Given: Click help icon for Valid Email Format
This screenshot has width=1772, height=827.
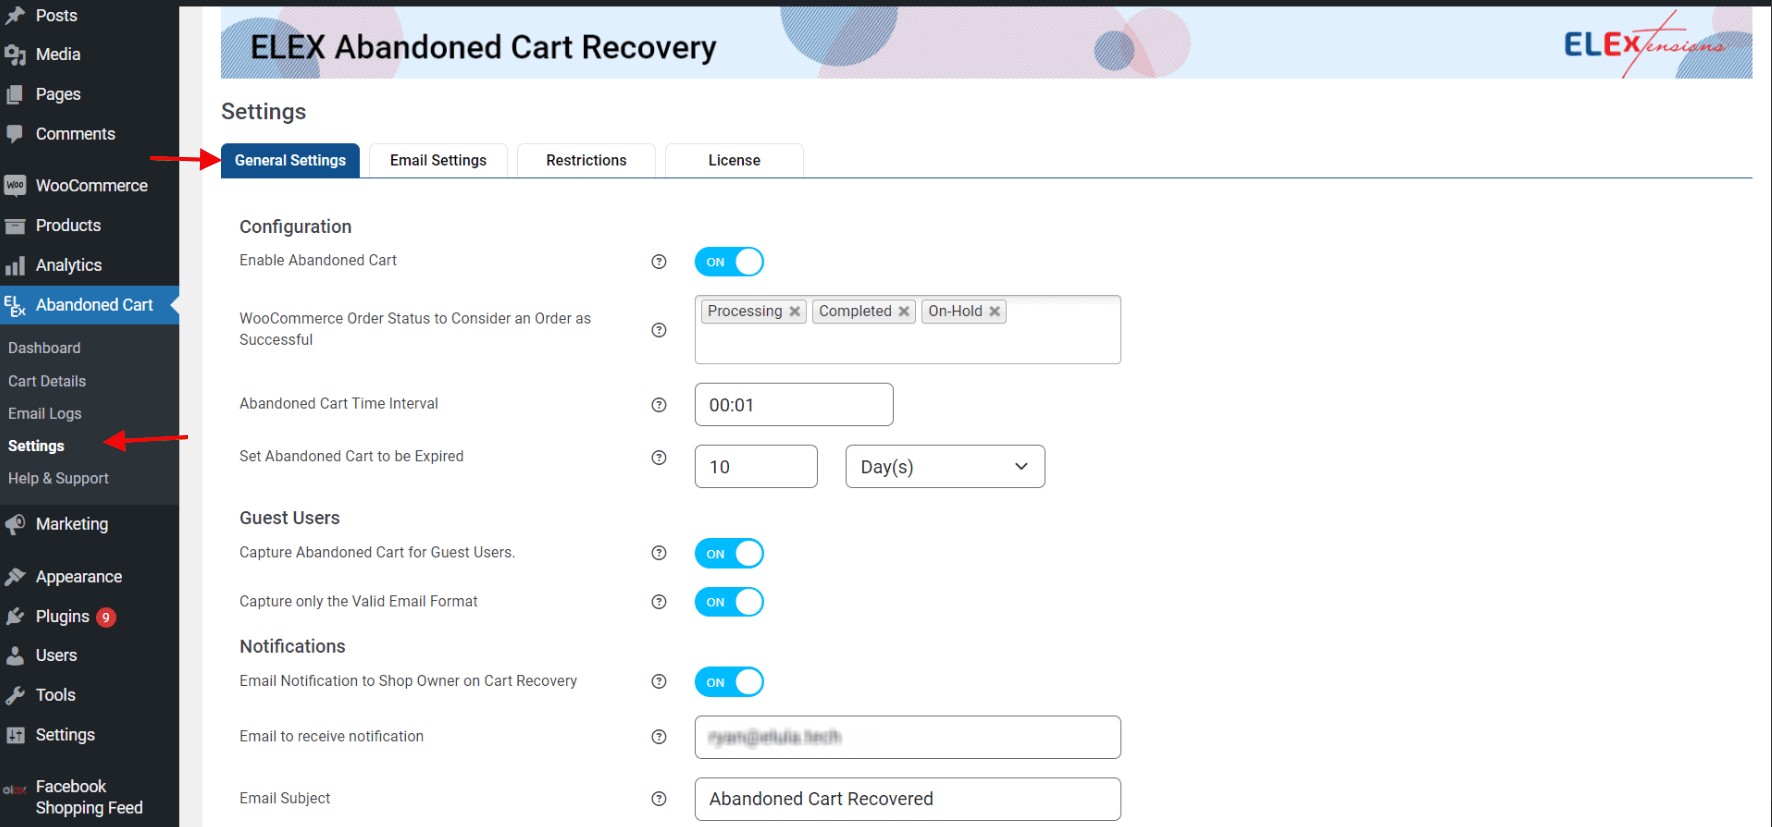Looking at the screenshot, I should click(x=659, y=602).
